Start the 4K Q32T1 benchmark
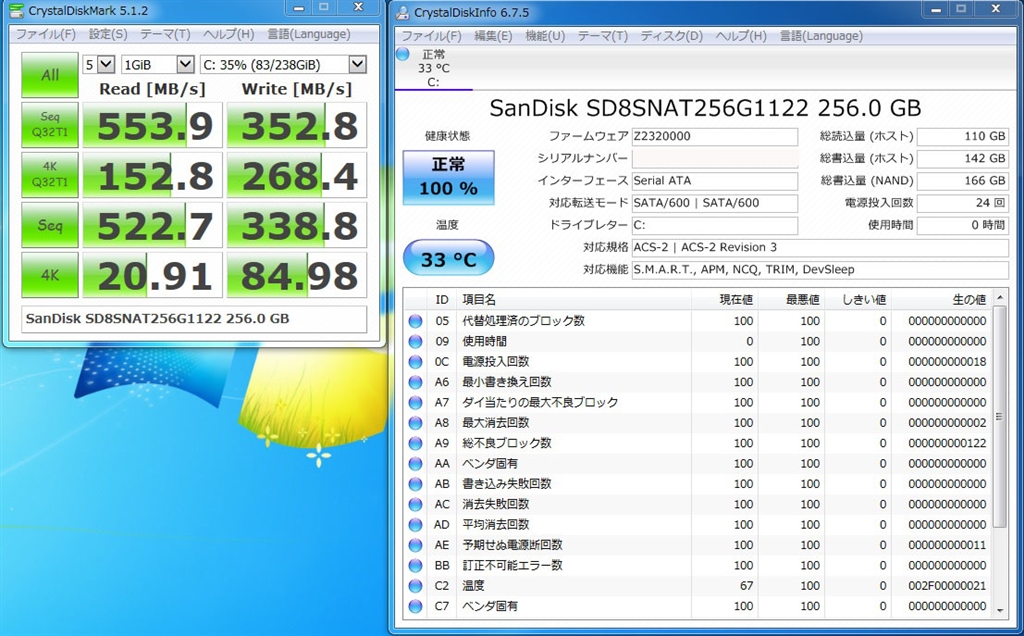The image size is (1024, 636). coord(50,175)
